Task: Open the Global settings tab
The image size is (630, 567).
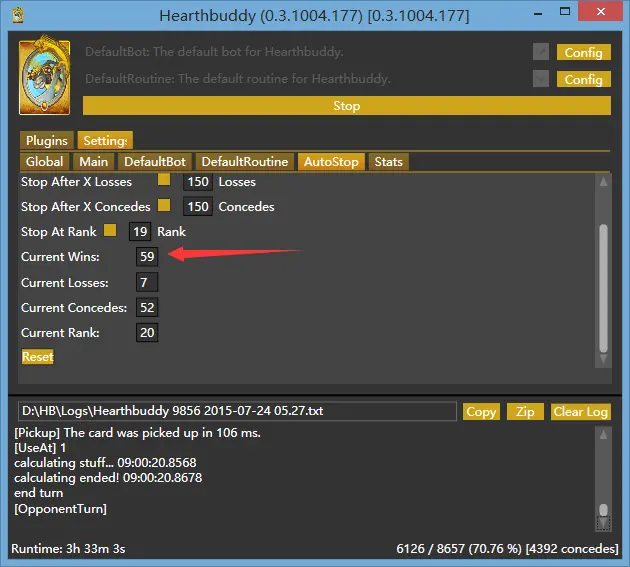Action: click(x=45, y=162)
